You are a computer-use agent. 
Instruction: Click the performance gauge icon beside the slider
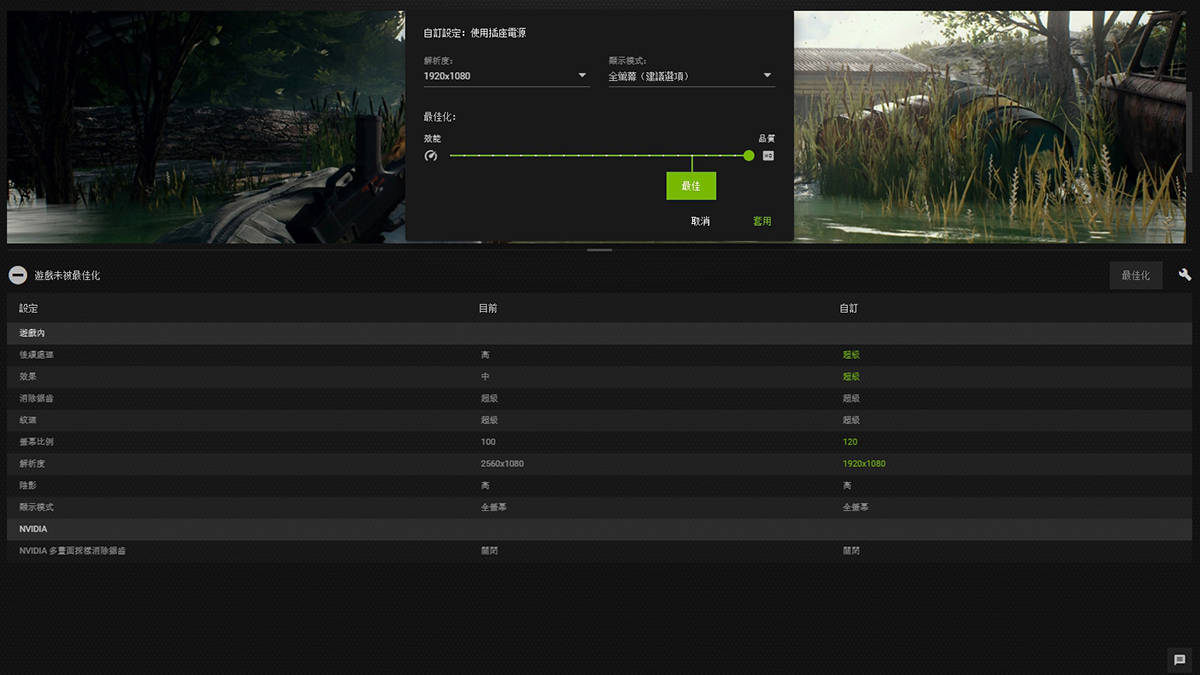[431, 156]
